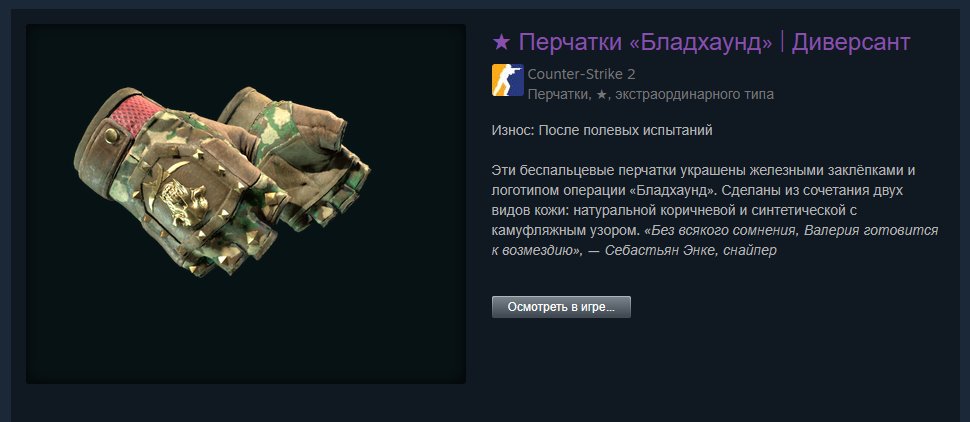
Task: Click the Counter-Strike 2 game name text
Action: [582, 74]
